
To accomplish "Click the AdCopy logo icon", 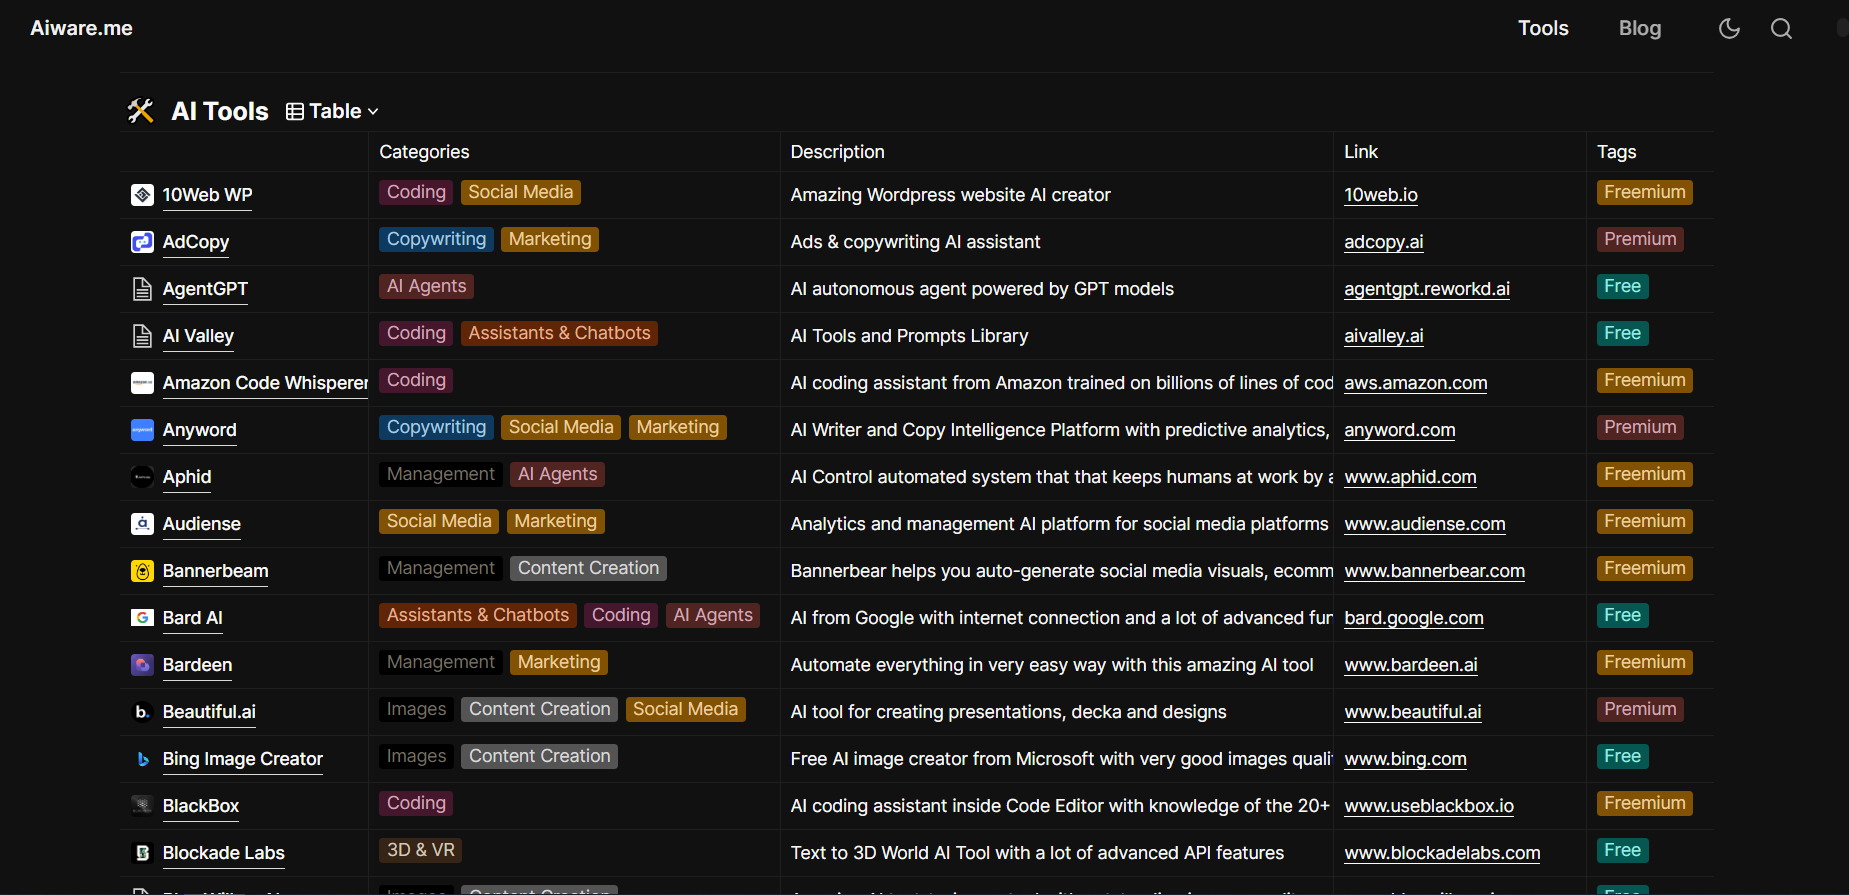I will click(142, 242).
